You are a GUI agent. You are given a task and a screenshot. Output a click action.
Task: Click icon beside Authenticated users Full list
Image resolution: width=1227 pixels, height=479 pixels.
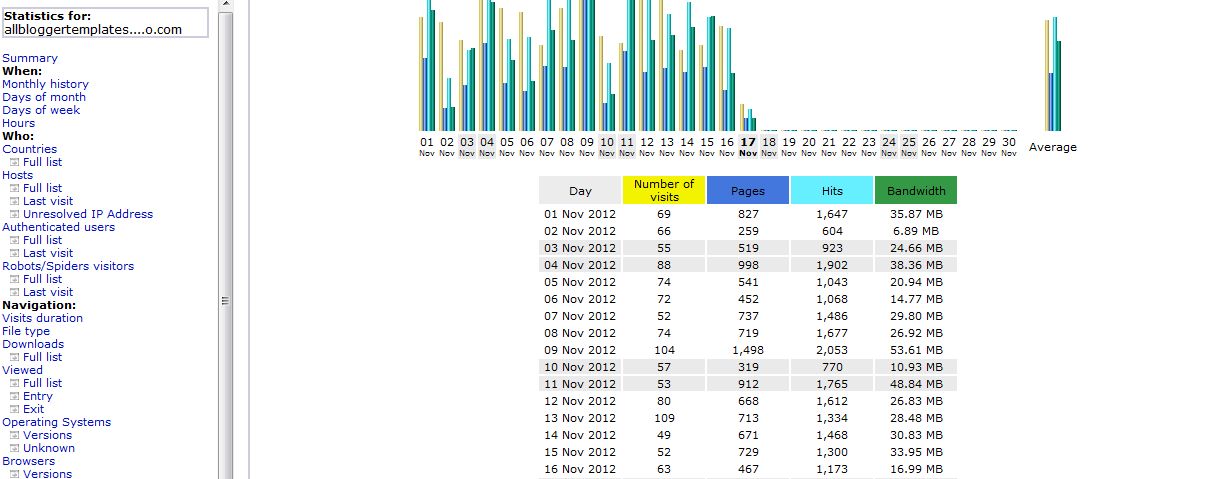coord(15,240)
